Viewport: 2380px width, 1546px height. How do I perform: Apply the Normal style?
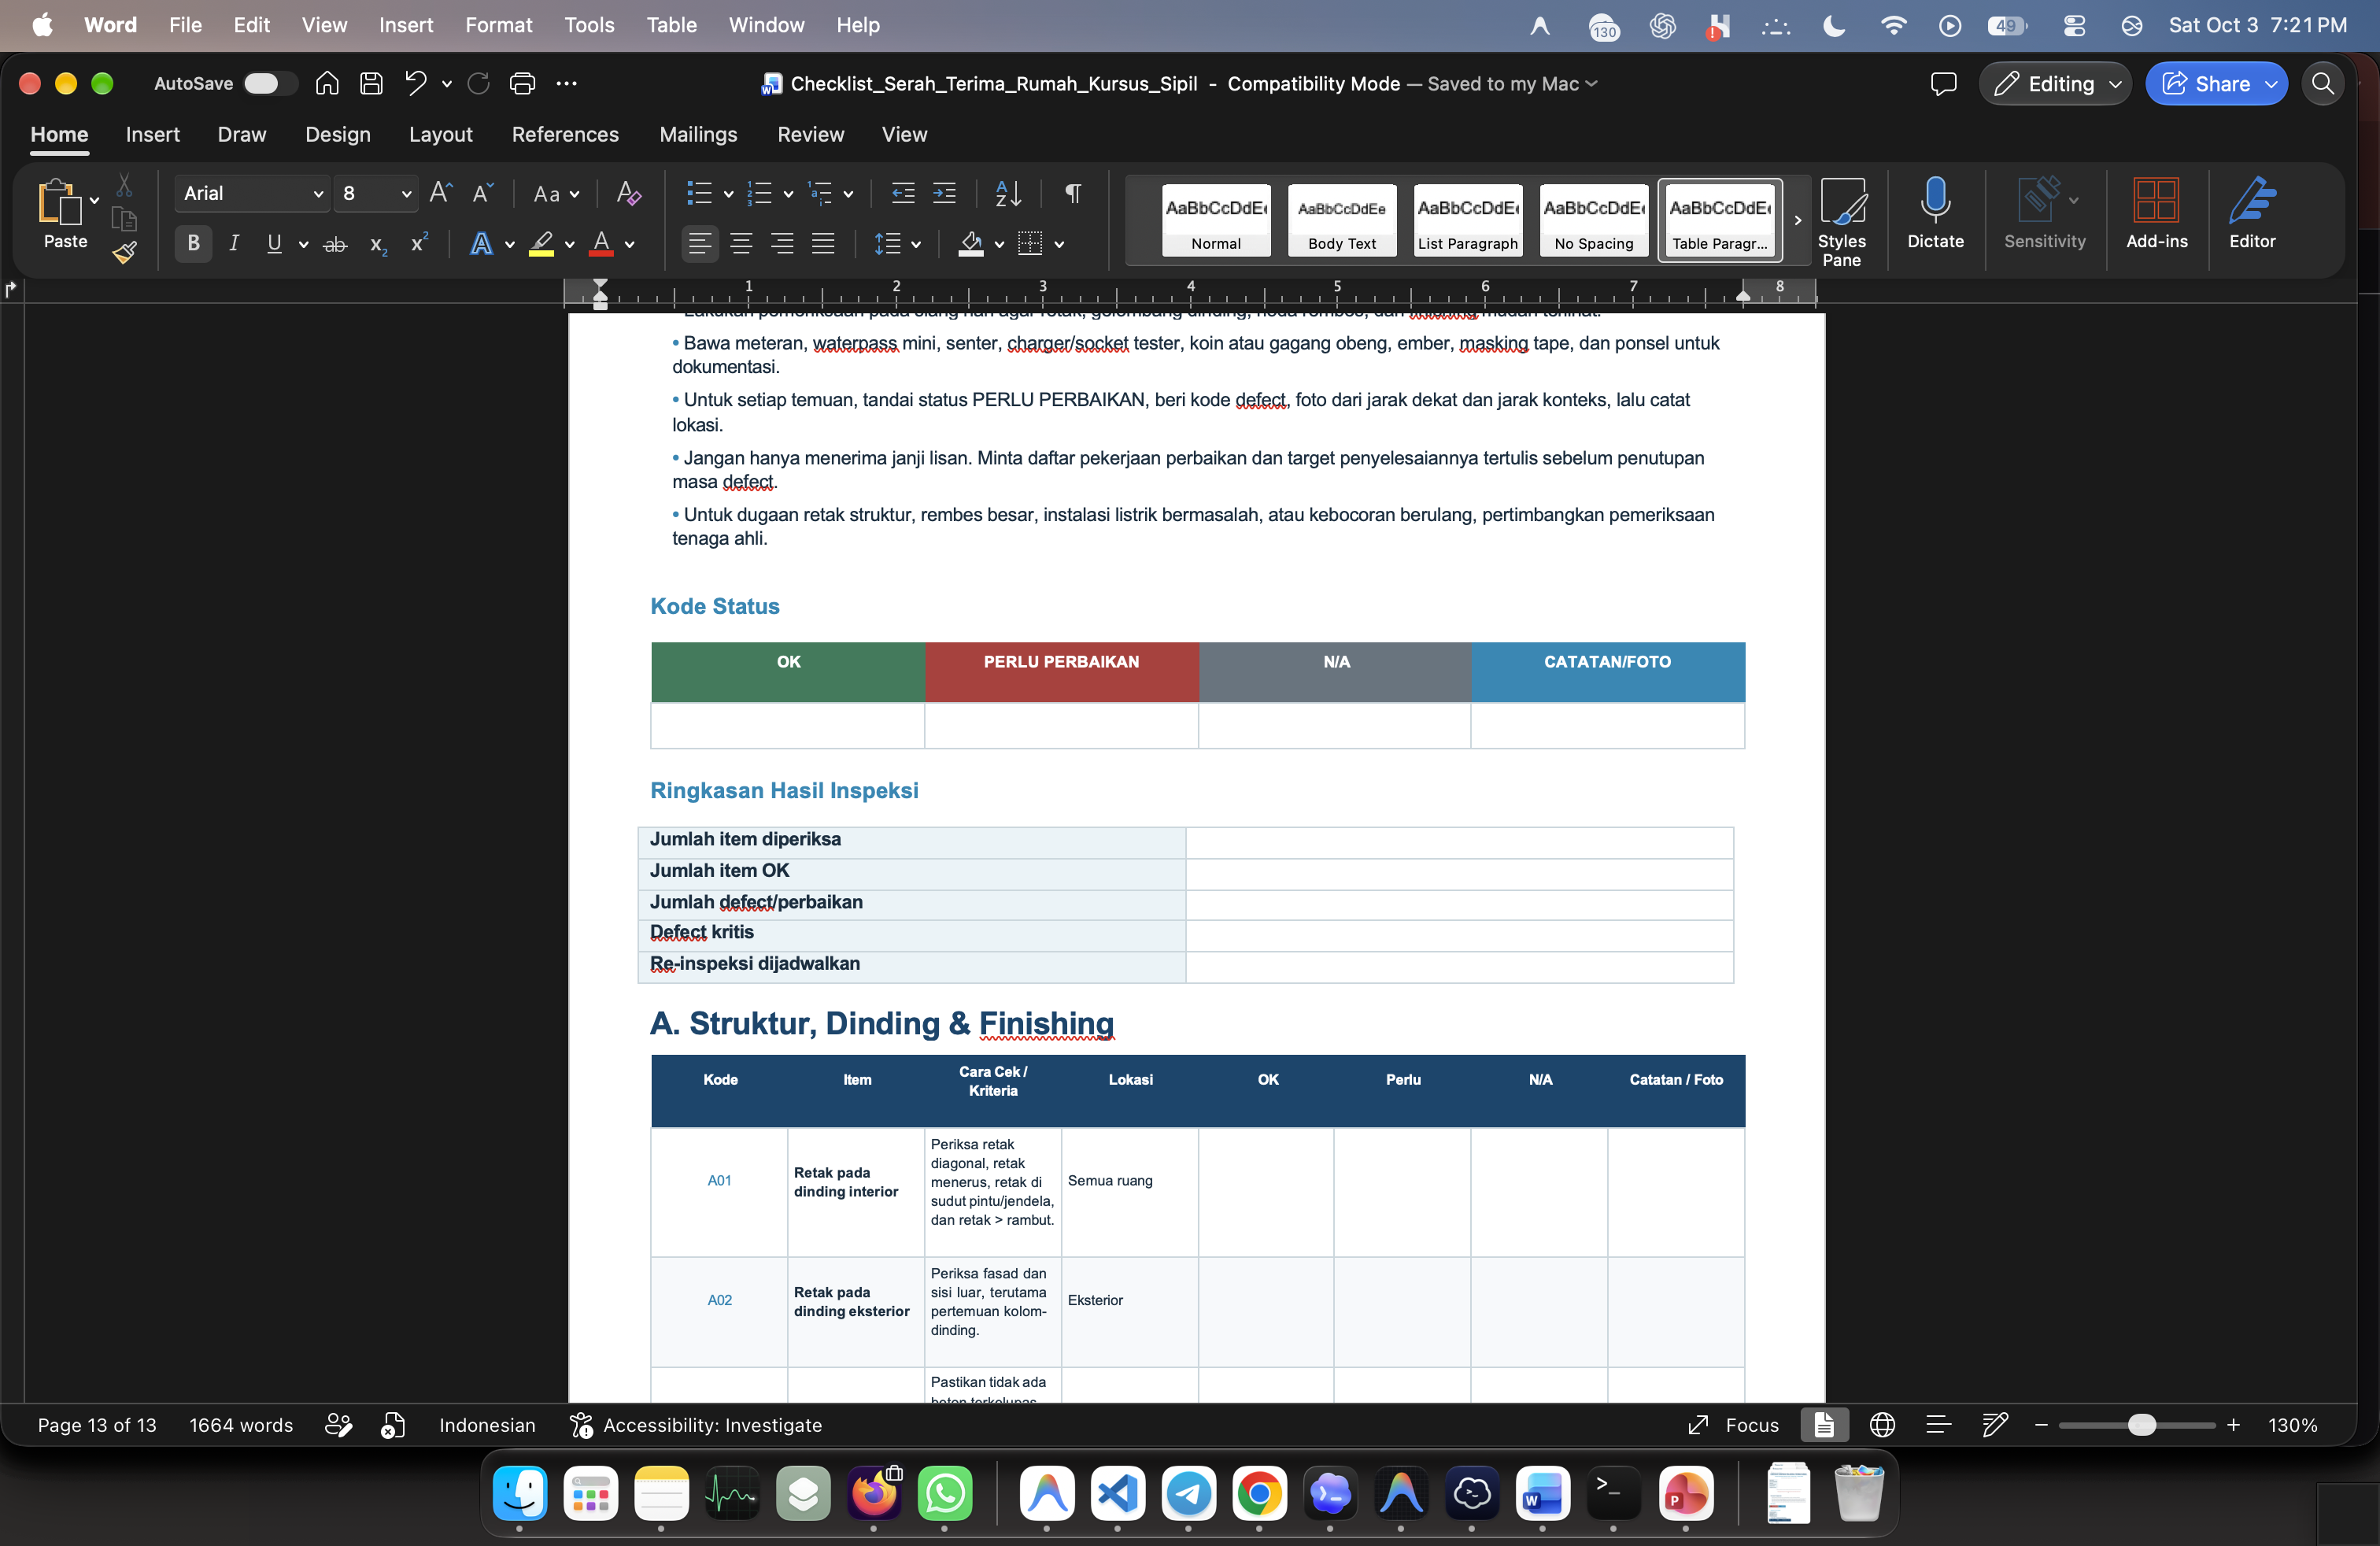1216,220
